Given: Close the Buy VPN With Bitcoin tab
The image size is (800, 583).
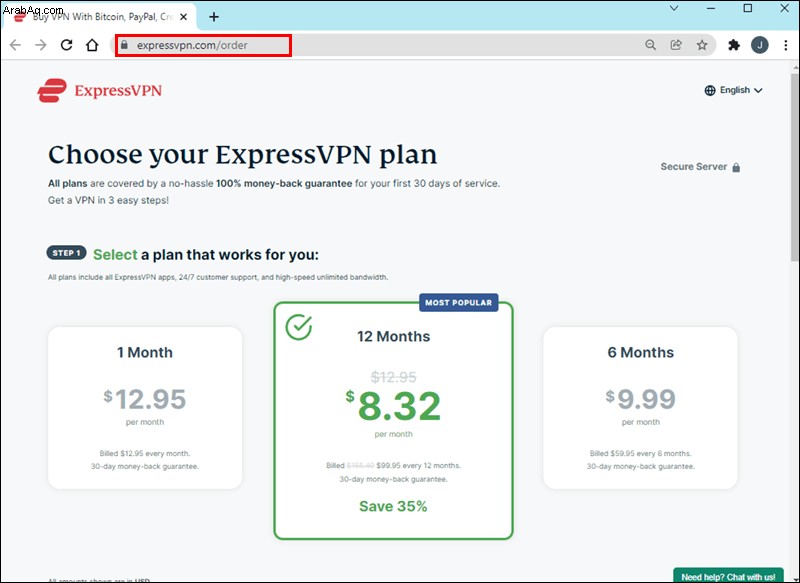Looking at the screenshot, I should point(184,17).
